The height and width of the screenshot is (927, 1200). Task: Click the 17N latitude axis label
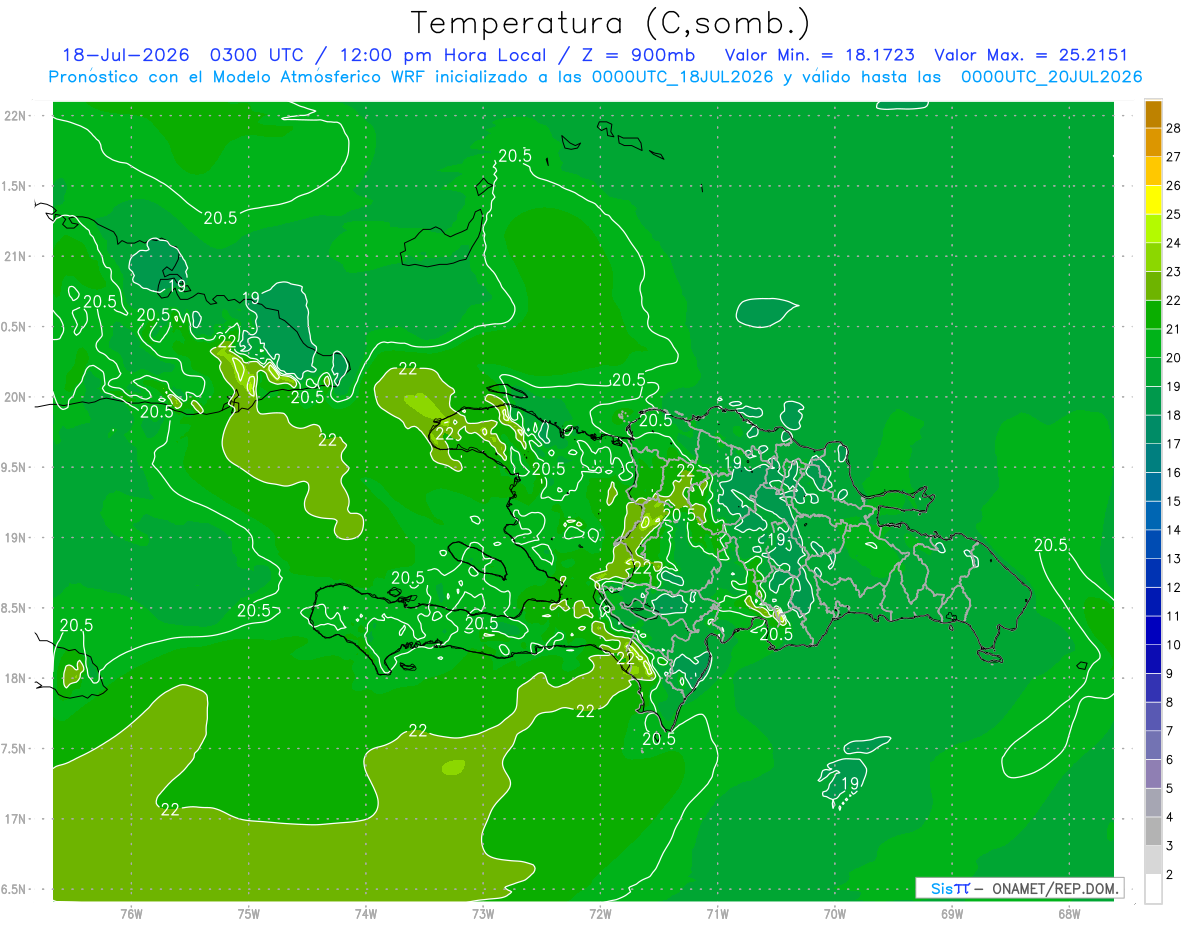click(x=16, y=819)
